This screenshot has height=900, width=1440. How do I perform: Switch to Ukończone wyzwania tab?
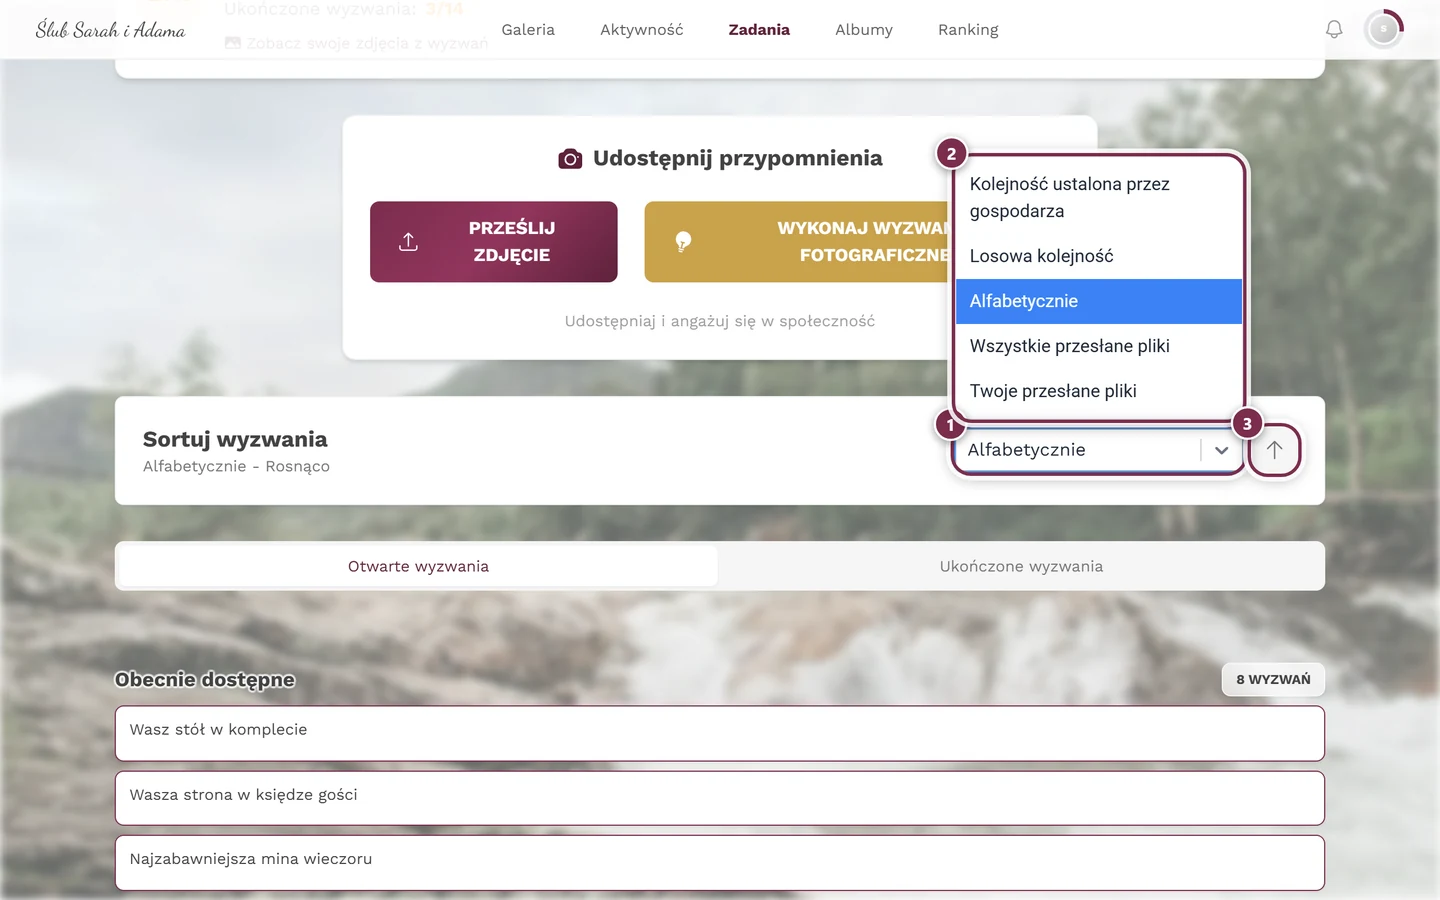pos(1021,566)
